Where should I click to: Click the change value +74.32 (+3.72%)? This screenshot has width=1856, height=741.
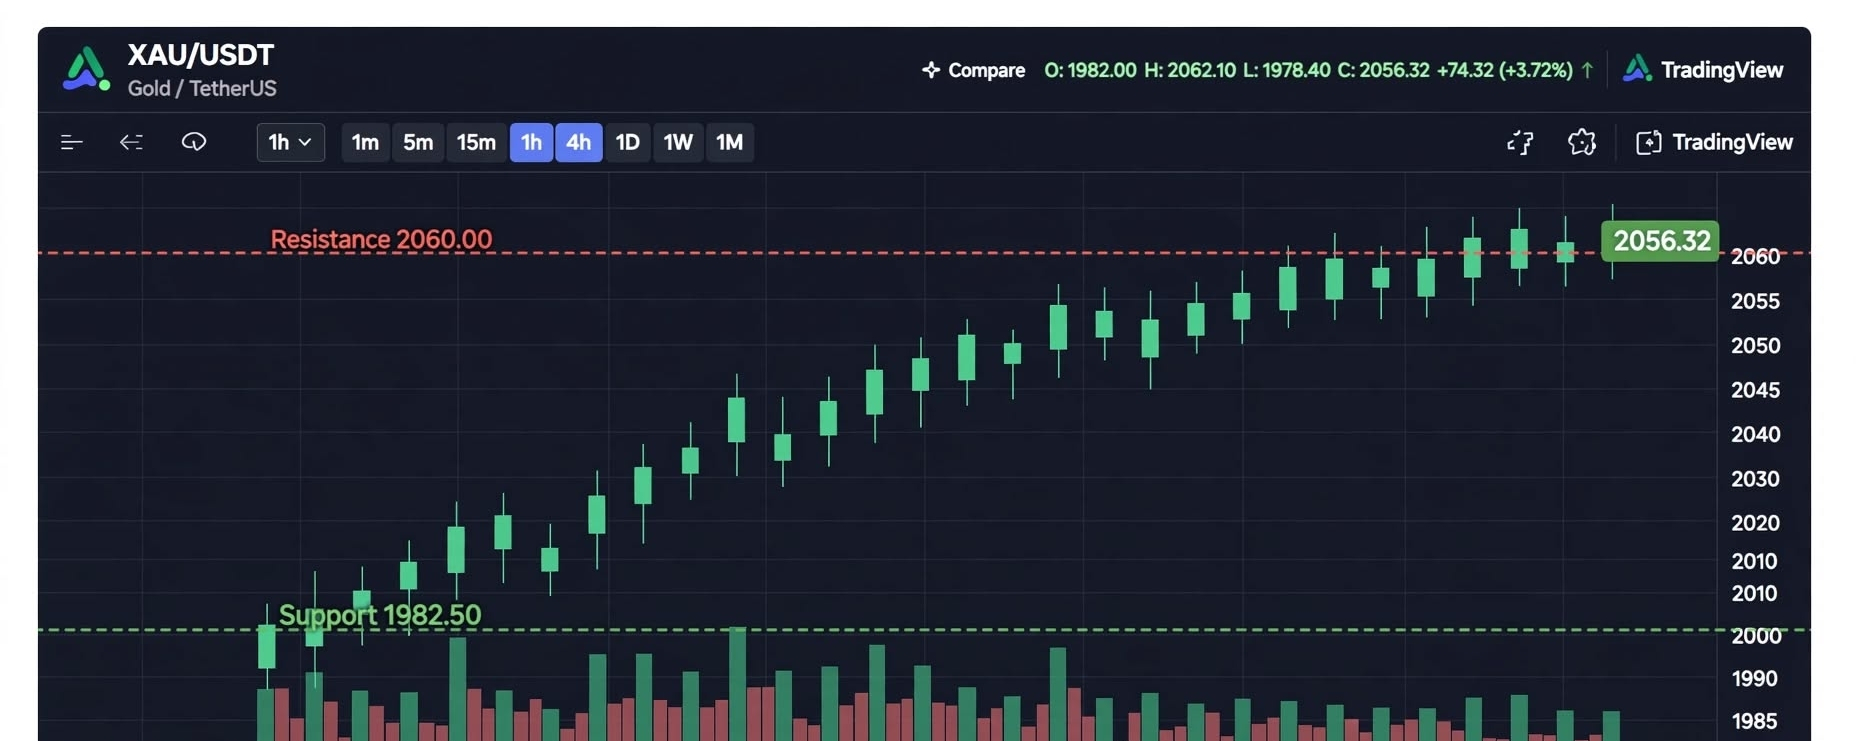1505,70
